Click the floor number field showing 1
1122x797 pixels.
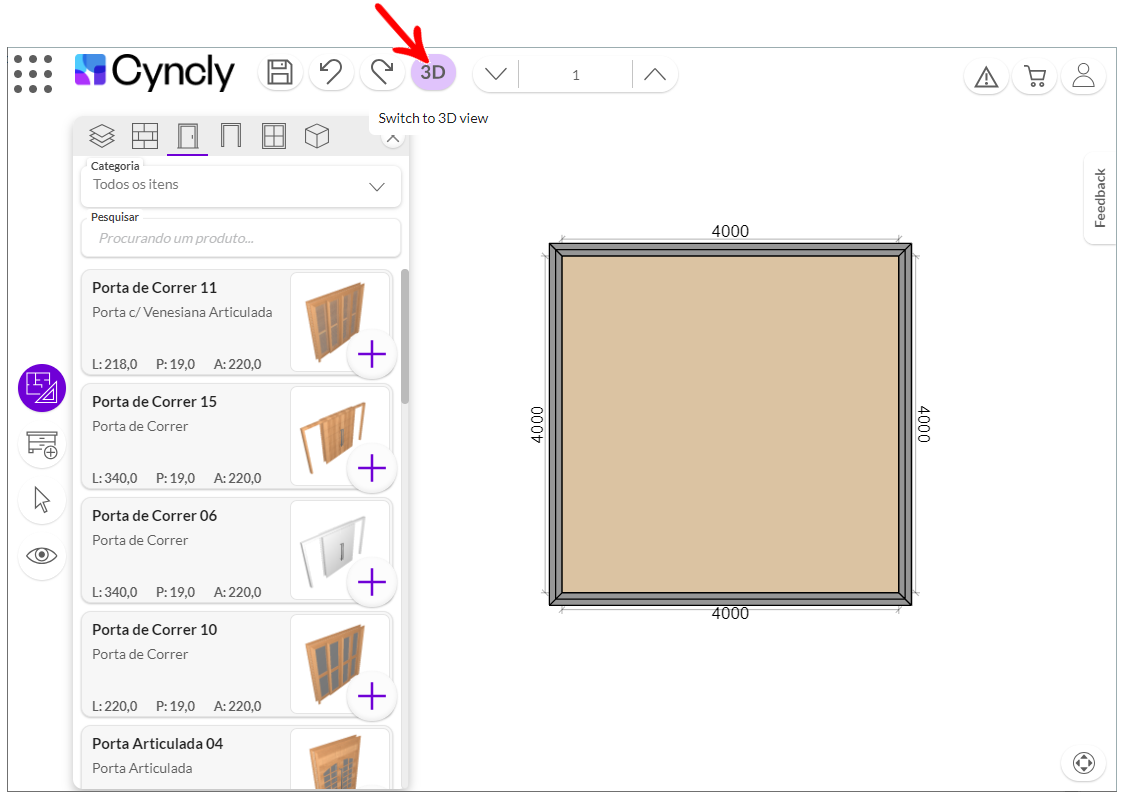575,75
